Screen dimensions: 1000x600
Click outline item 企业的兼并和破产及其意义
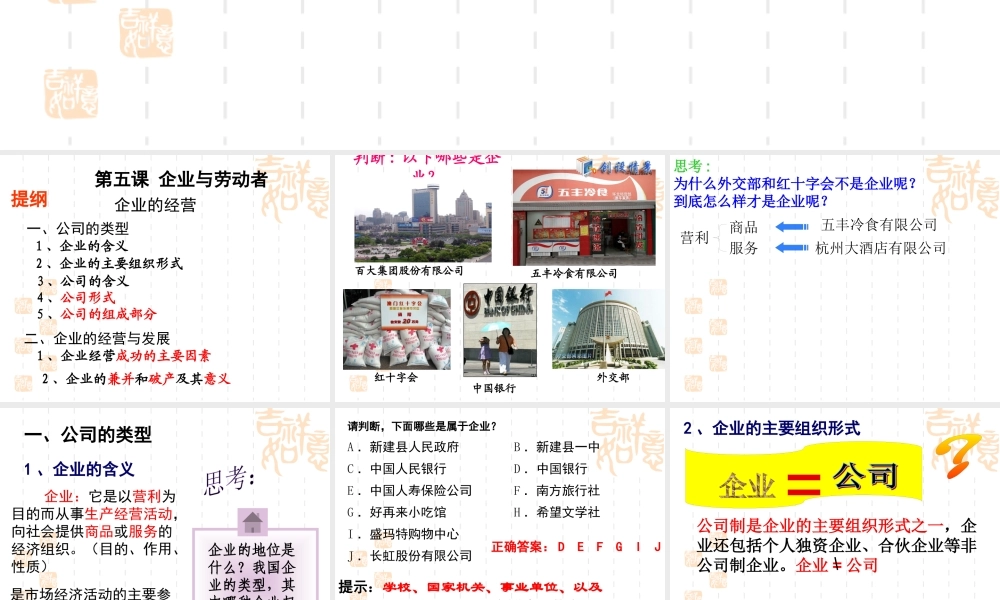point(136,379)
